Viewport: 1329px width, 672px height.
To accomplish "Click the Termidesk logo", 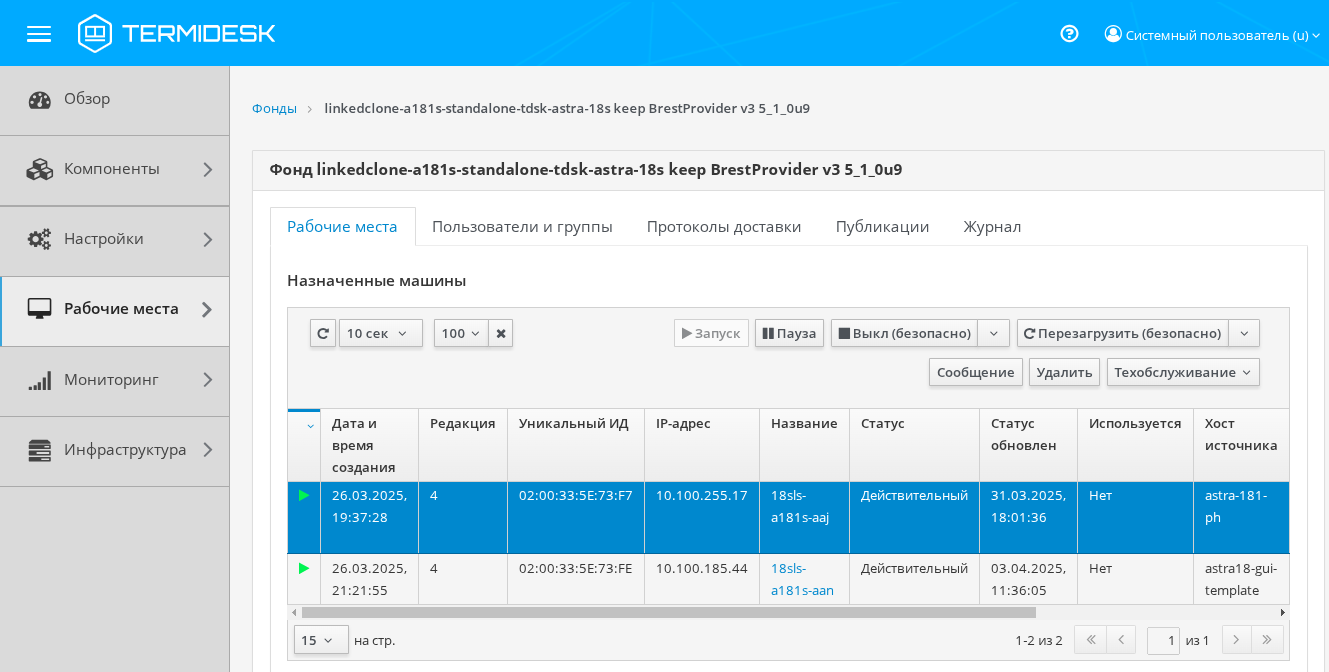I will click(x=177, y=34).
